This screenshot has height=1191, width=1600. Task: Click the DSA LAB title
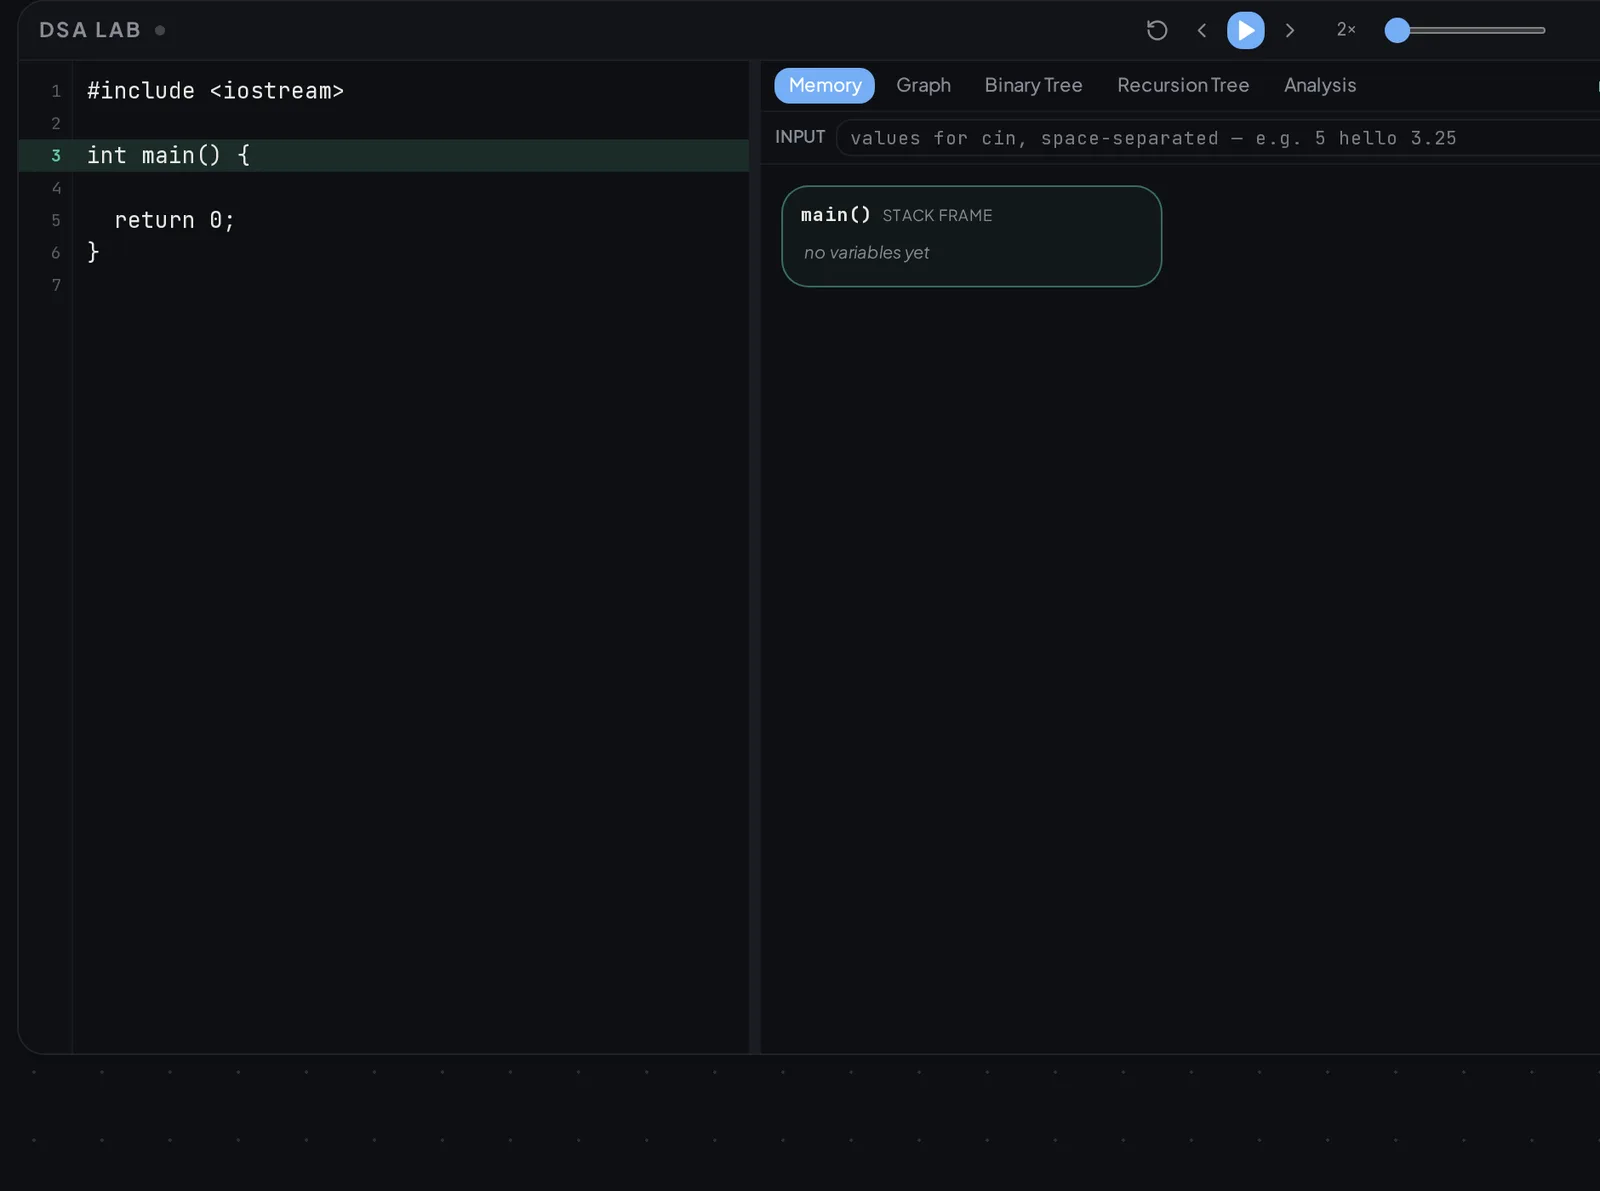[90, 30]
